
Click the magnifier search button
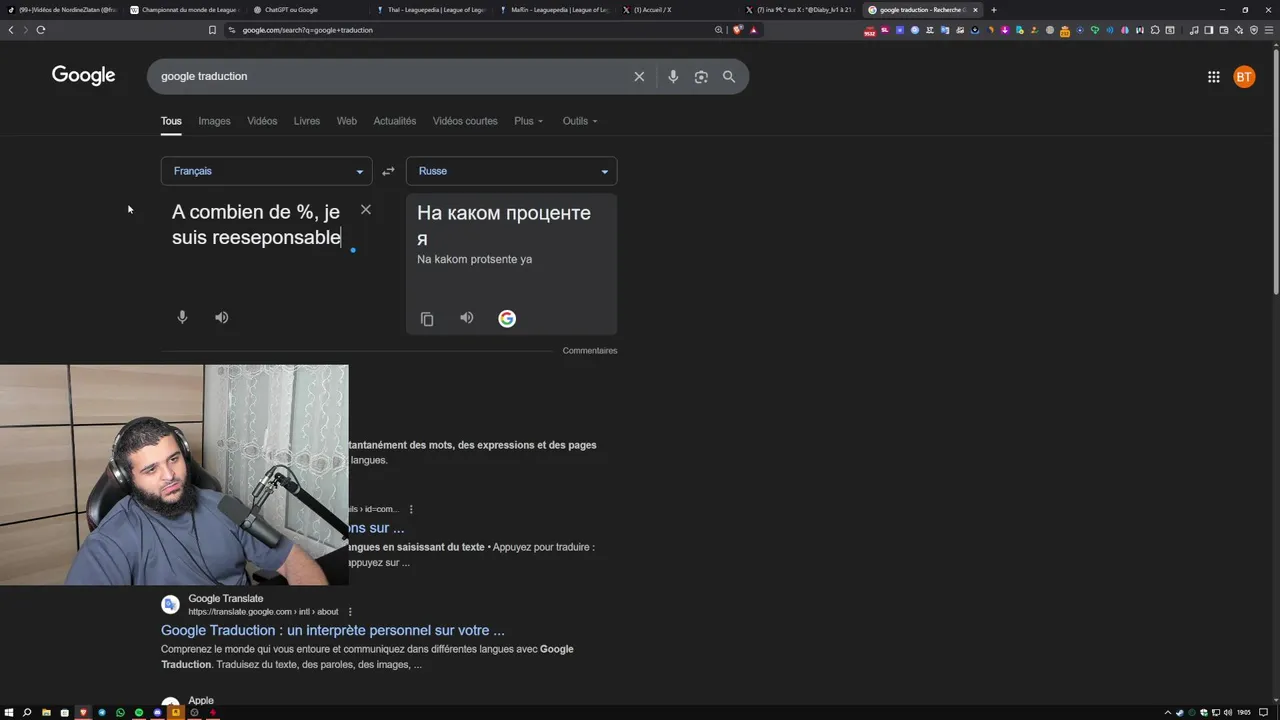coord(729,76)
